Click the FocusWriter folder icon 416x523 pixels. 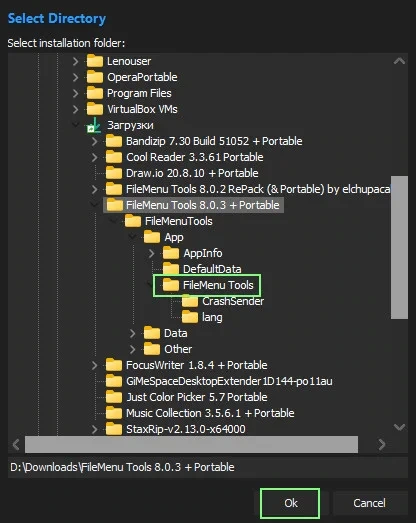point(114,365)
